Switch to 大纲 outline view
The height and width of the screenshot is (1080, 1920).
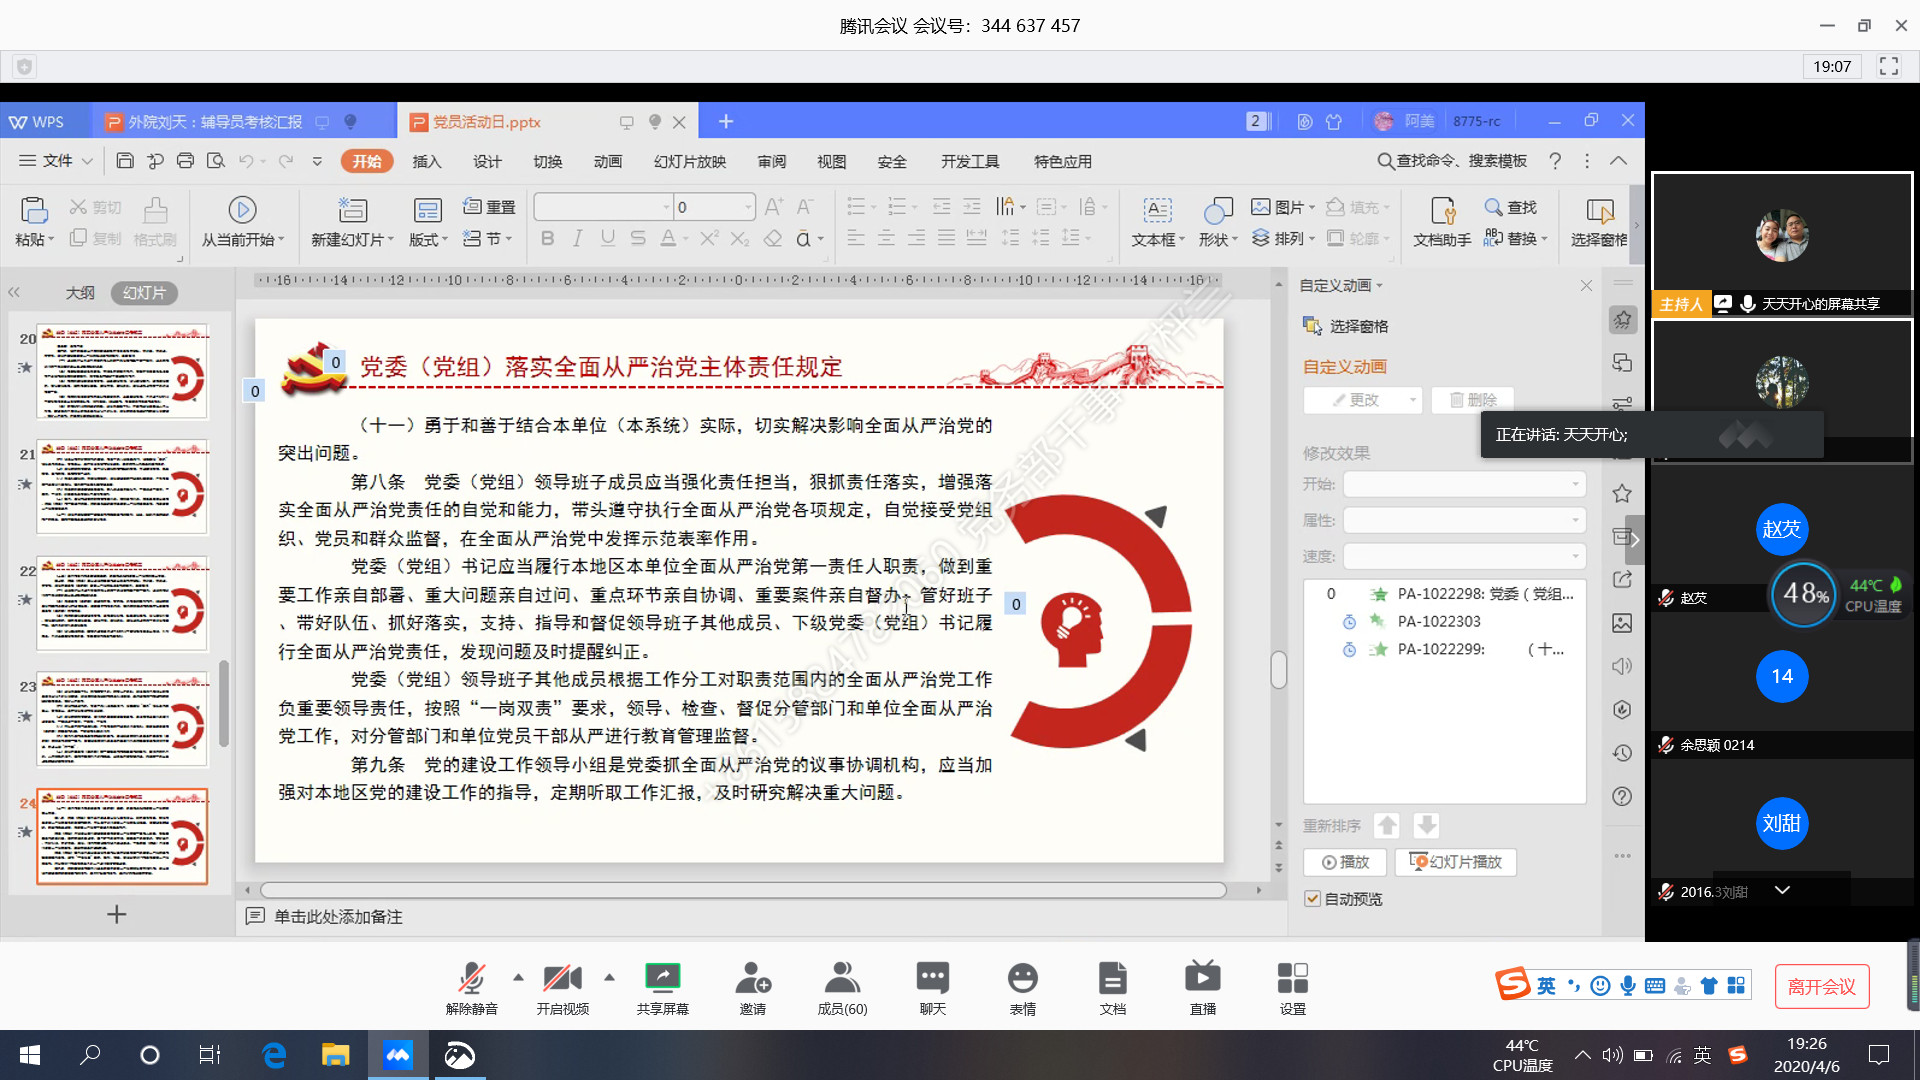click(80, 293)
